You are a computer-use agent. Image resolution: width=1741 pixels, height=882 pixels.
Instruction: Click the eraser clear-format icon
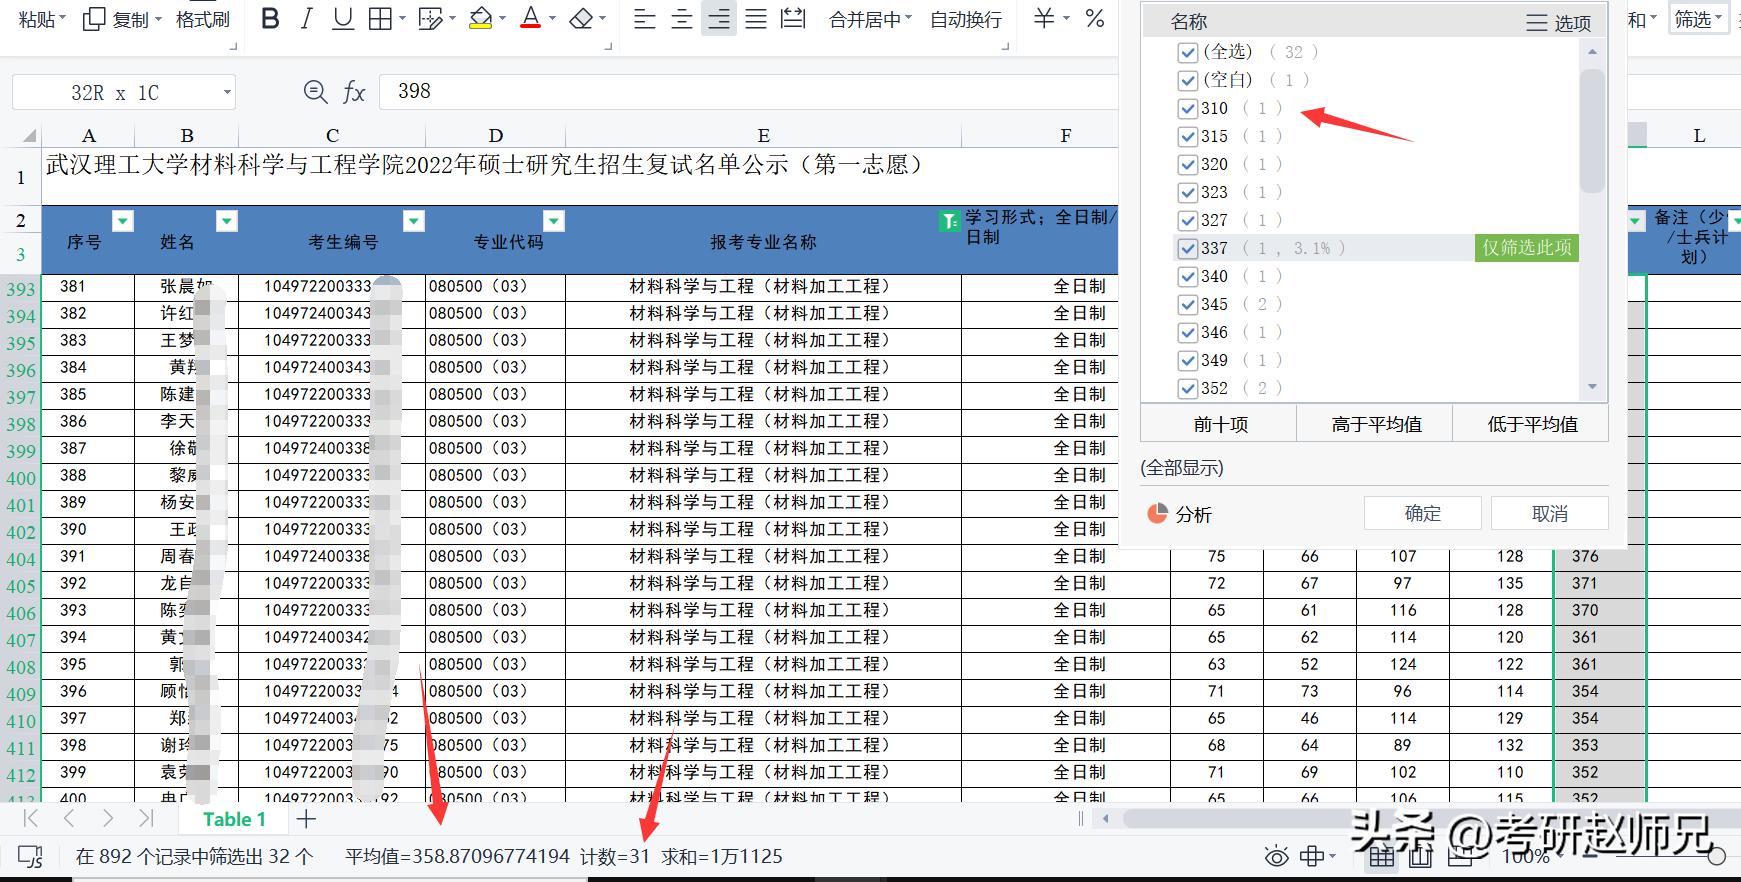pos(581,19)
